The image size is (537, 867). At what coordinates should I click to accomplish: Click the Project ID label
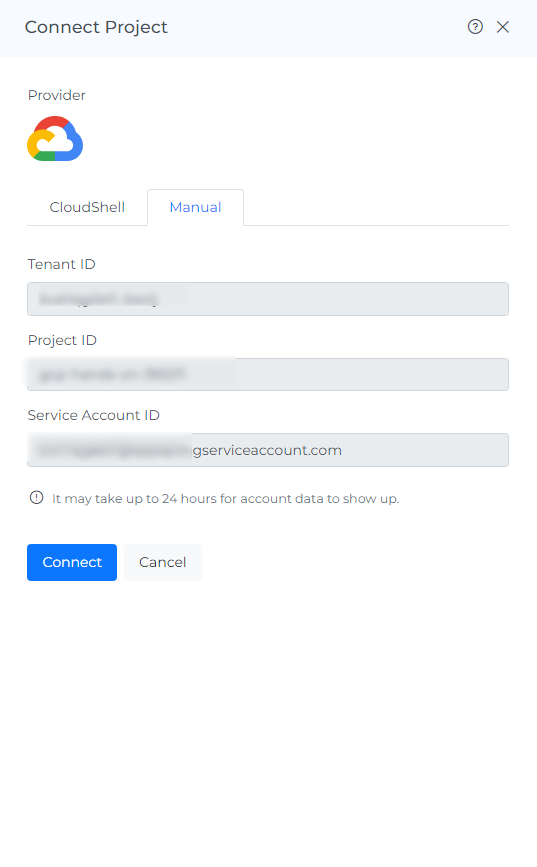[62, 340]
